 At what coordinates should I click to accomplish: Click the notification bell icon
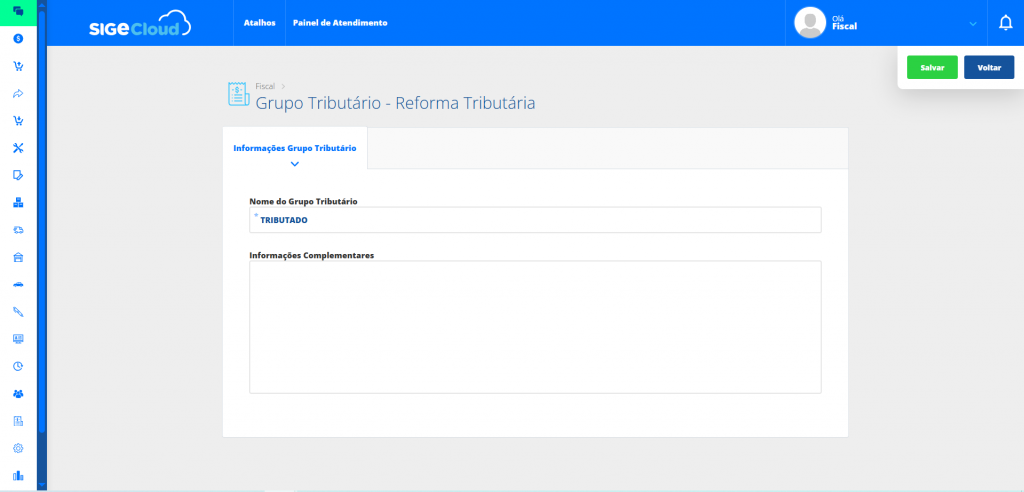1006,22
